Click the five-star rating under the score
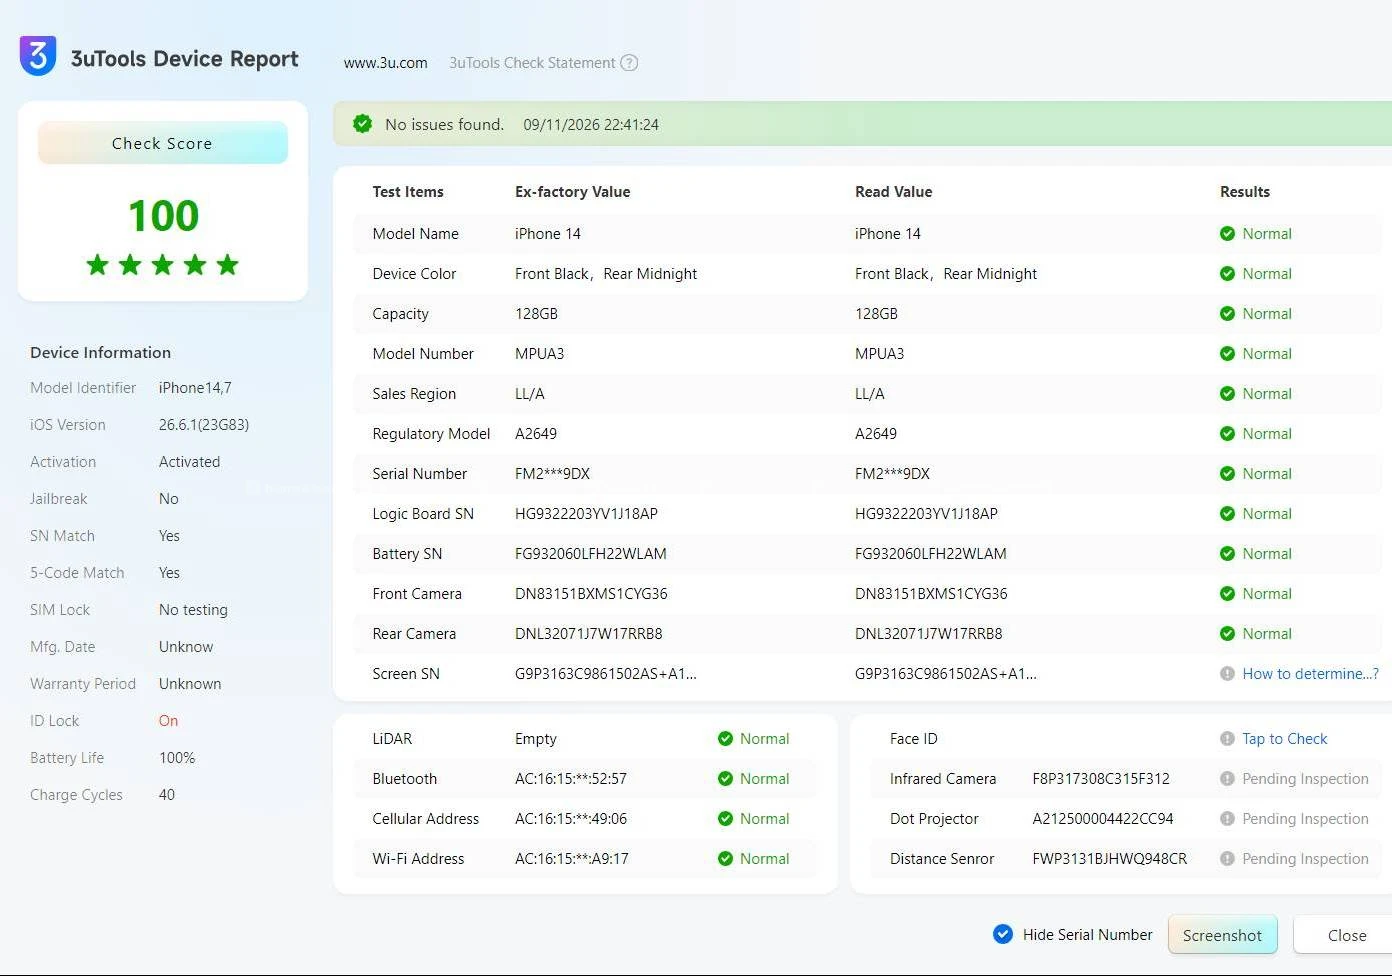The width and height of the screenshot is (1392, 976). (163, 265)
